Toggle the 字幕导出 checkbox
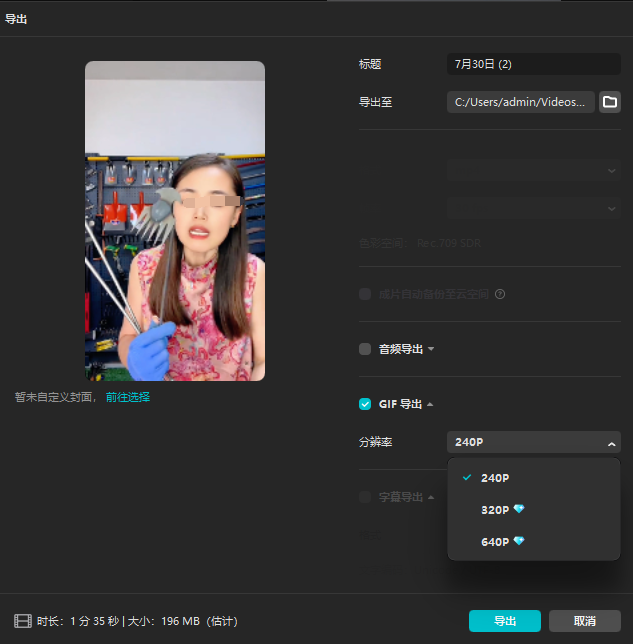The image size is (633, 644). [x=365, y=496]
